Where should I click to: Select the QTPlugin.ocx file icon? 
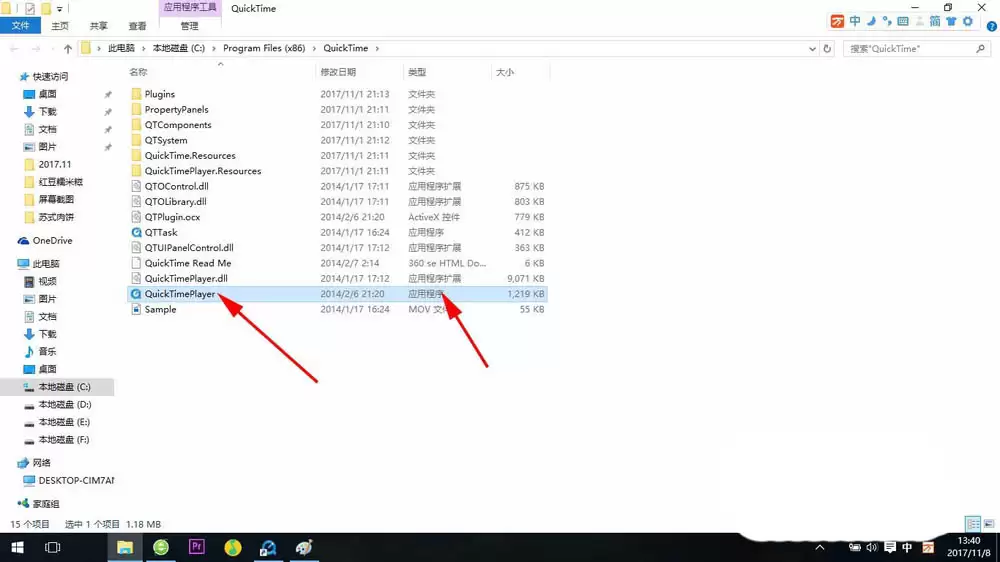[136, 217]
